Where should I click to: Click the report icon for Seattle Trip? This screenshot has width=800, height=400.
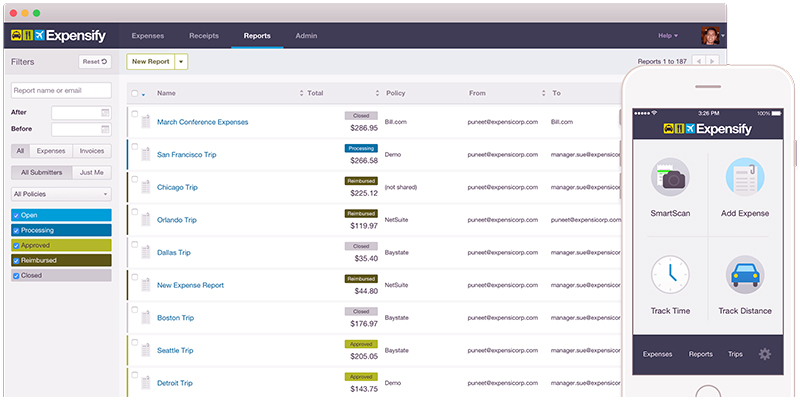(145, 351)
